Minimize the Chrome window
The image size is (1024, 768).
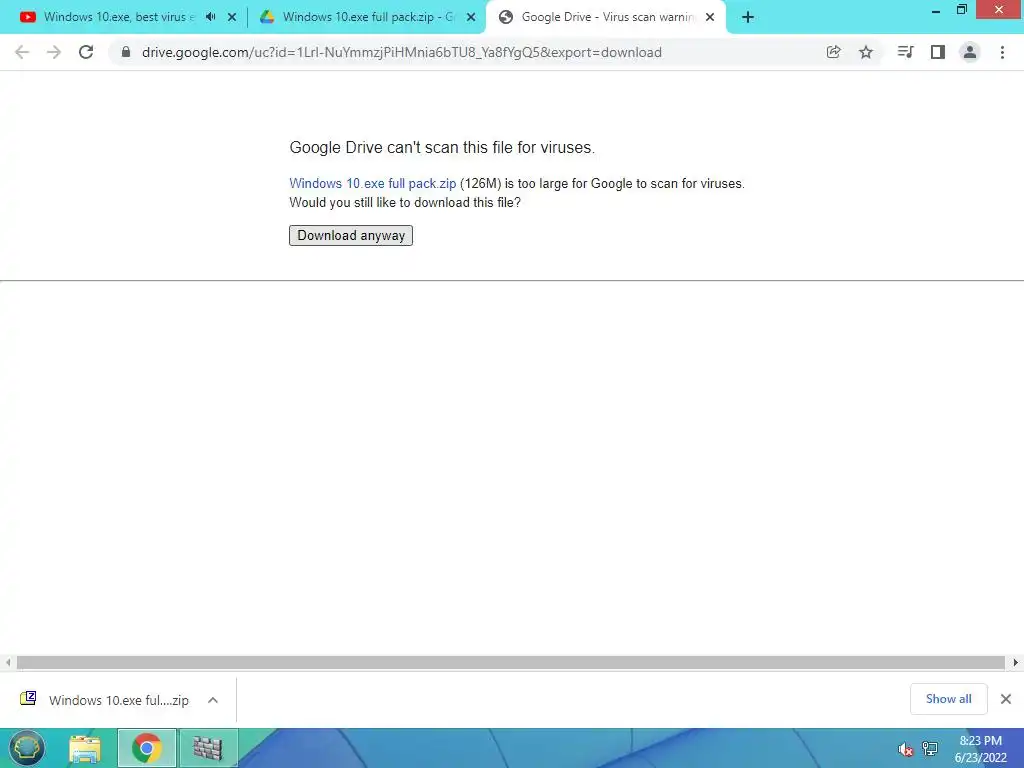[936, 10]
